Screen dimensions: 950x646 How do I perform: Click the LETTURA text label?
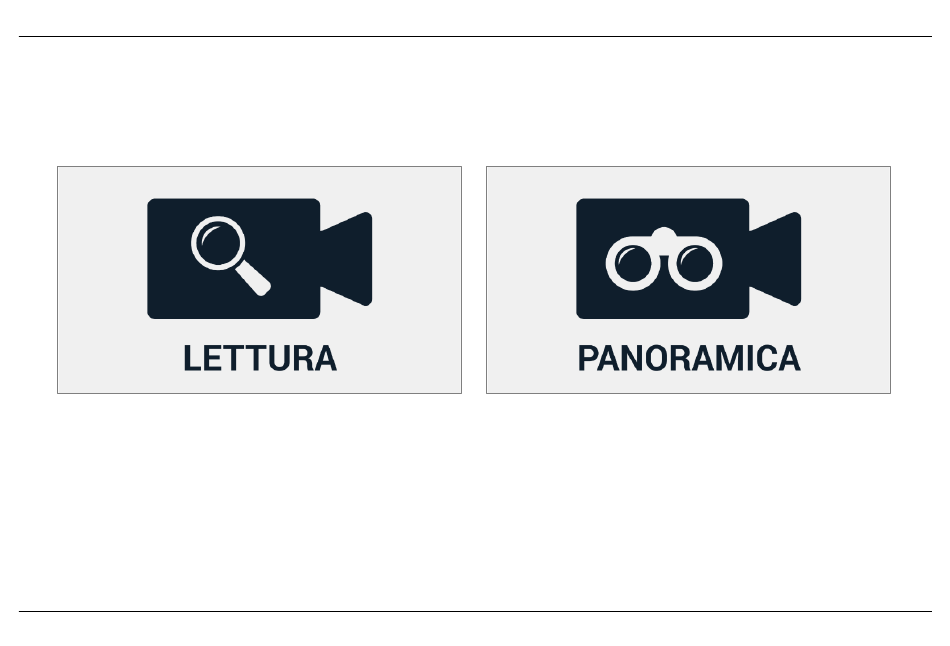[260, 358]
